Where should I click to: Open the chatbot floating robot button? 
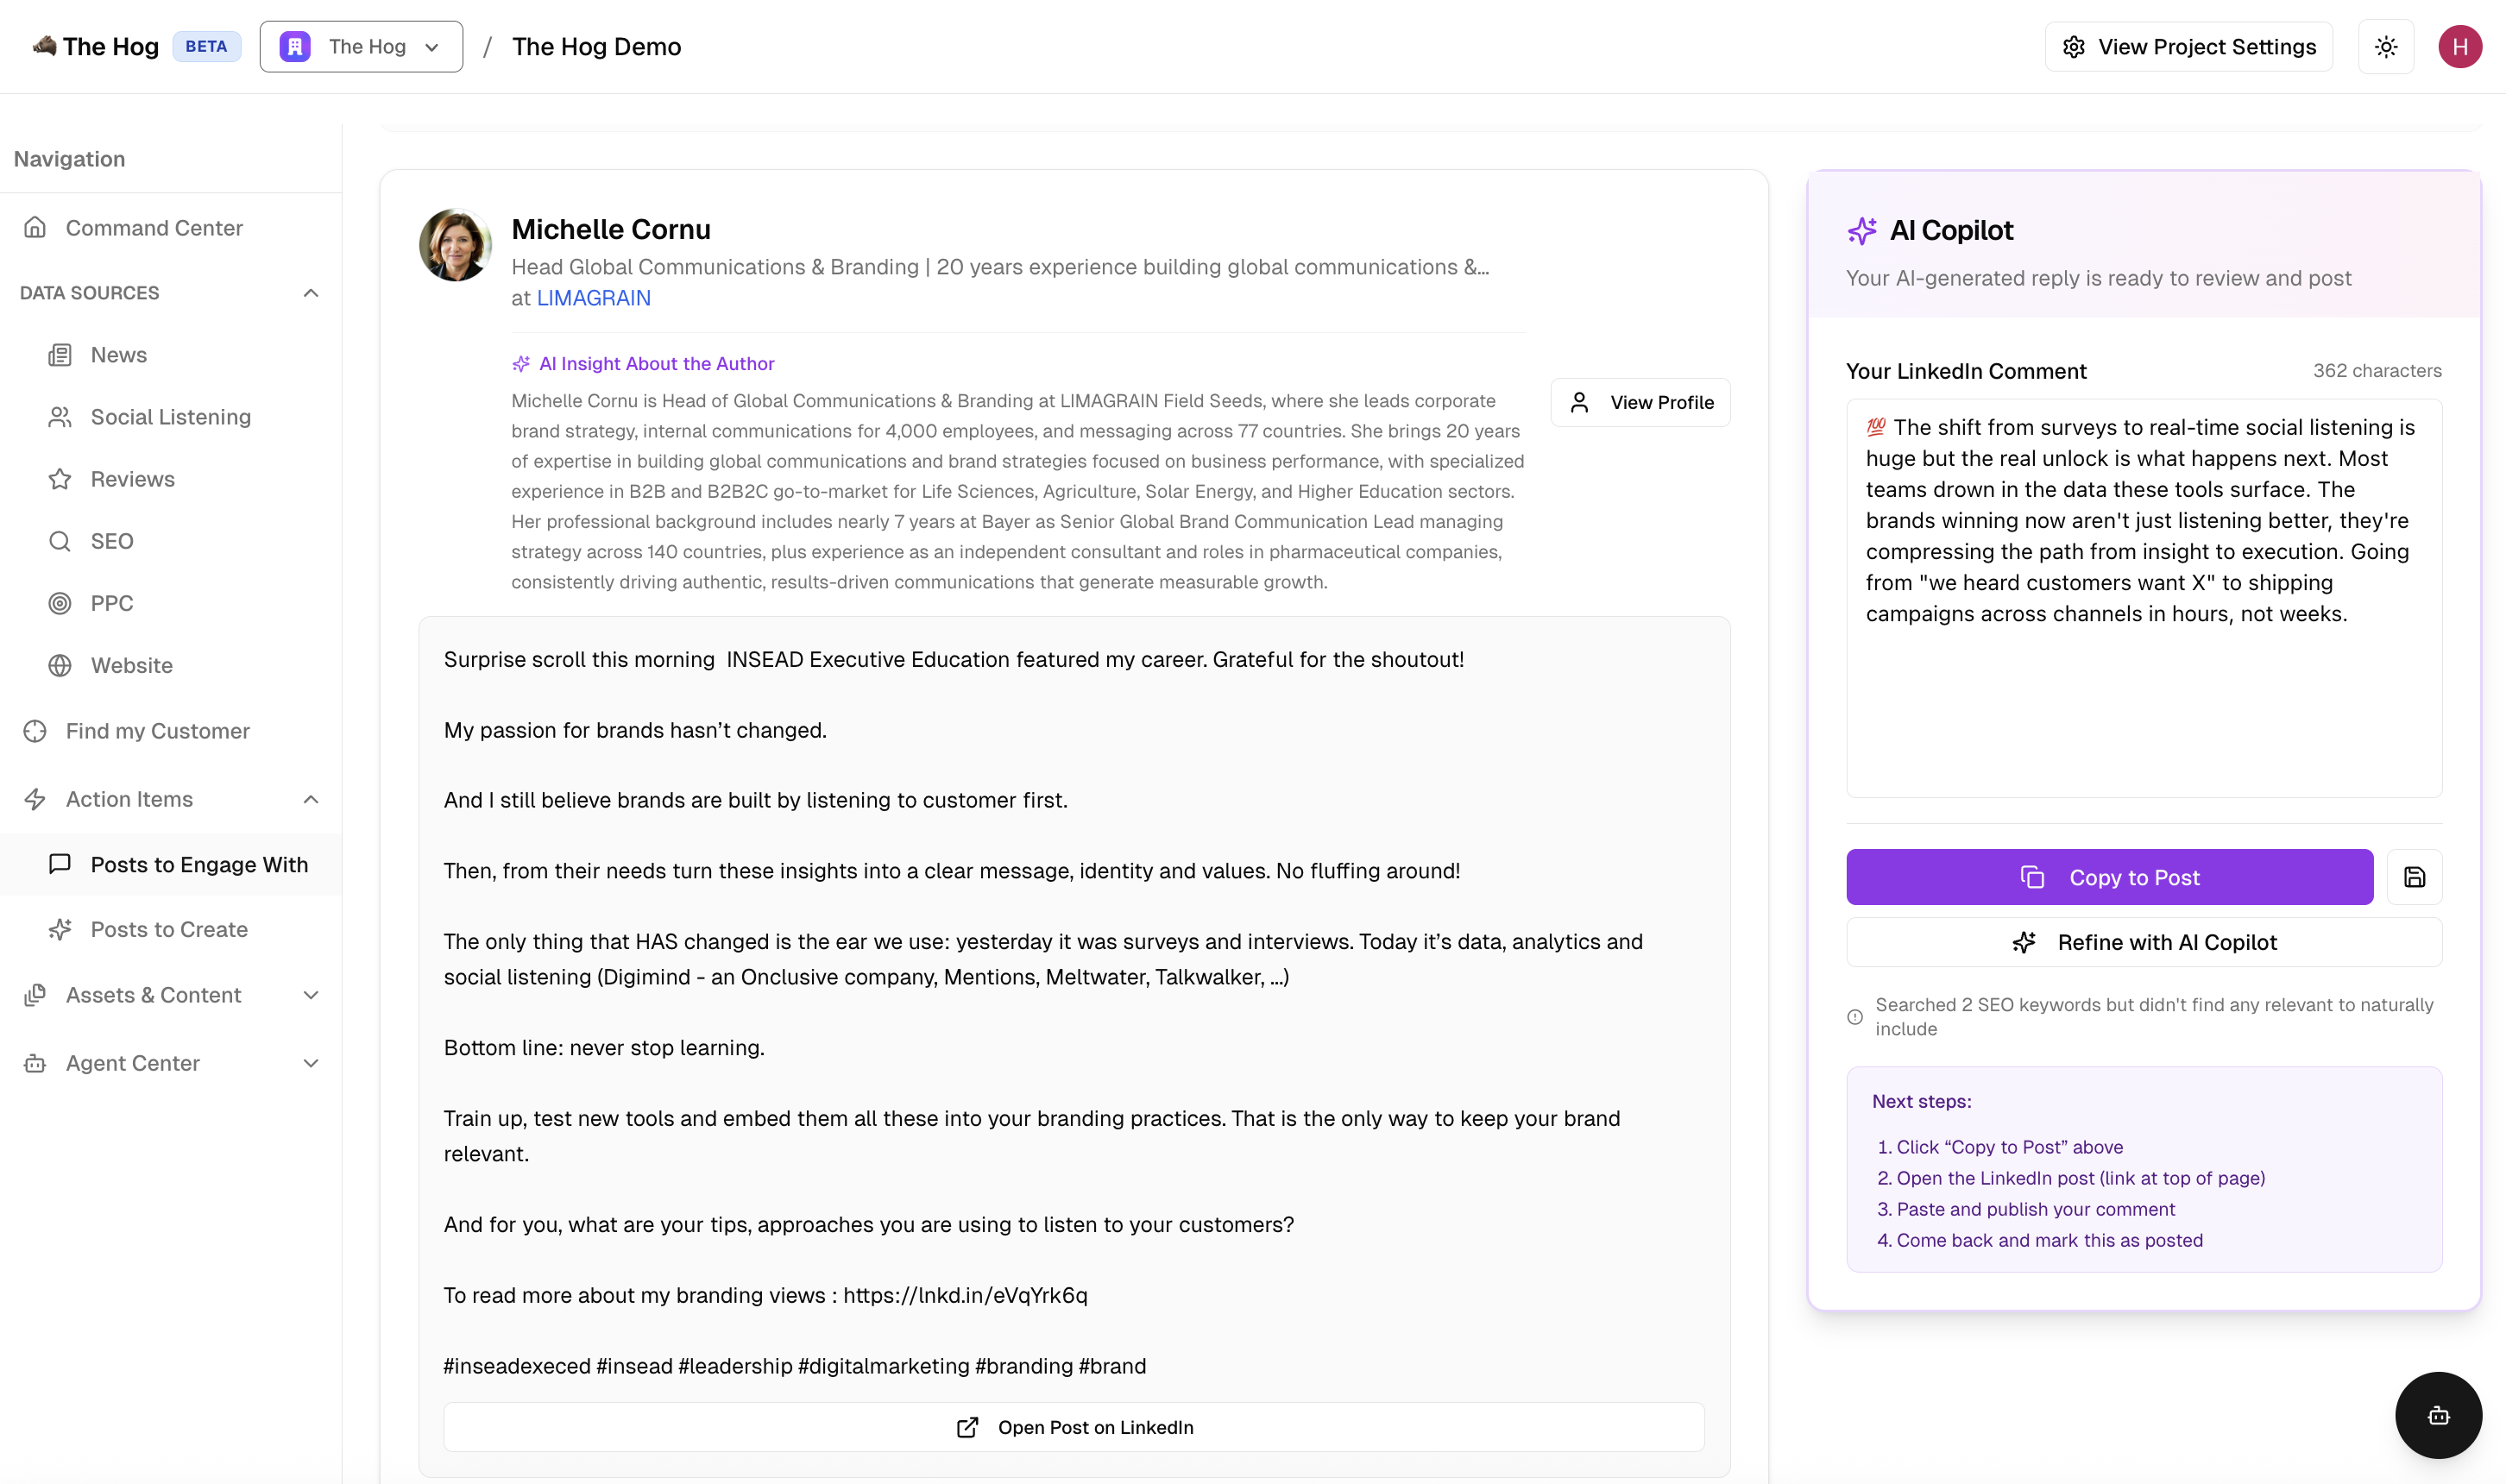(2438, 1415)
